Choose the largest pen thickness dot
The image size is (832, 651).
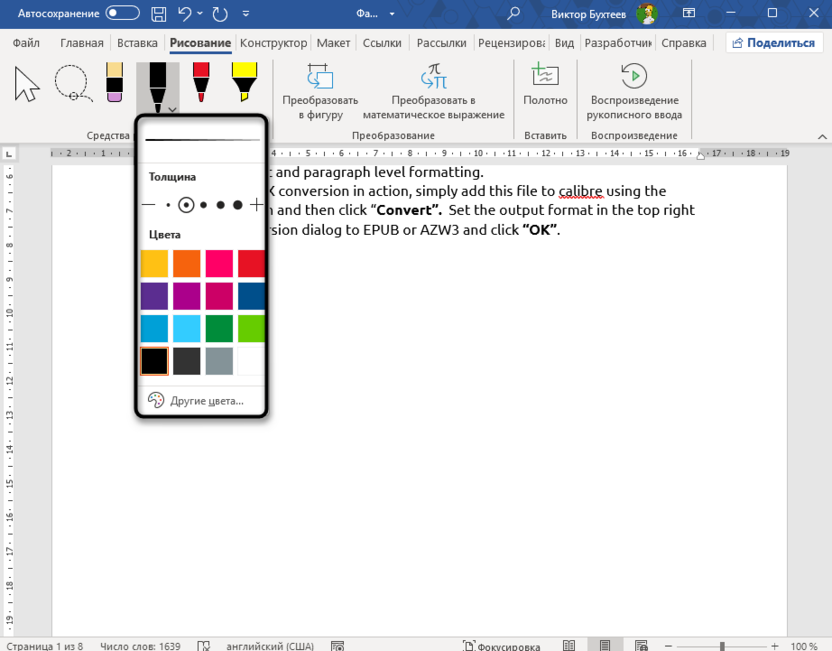pos(237,205)
